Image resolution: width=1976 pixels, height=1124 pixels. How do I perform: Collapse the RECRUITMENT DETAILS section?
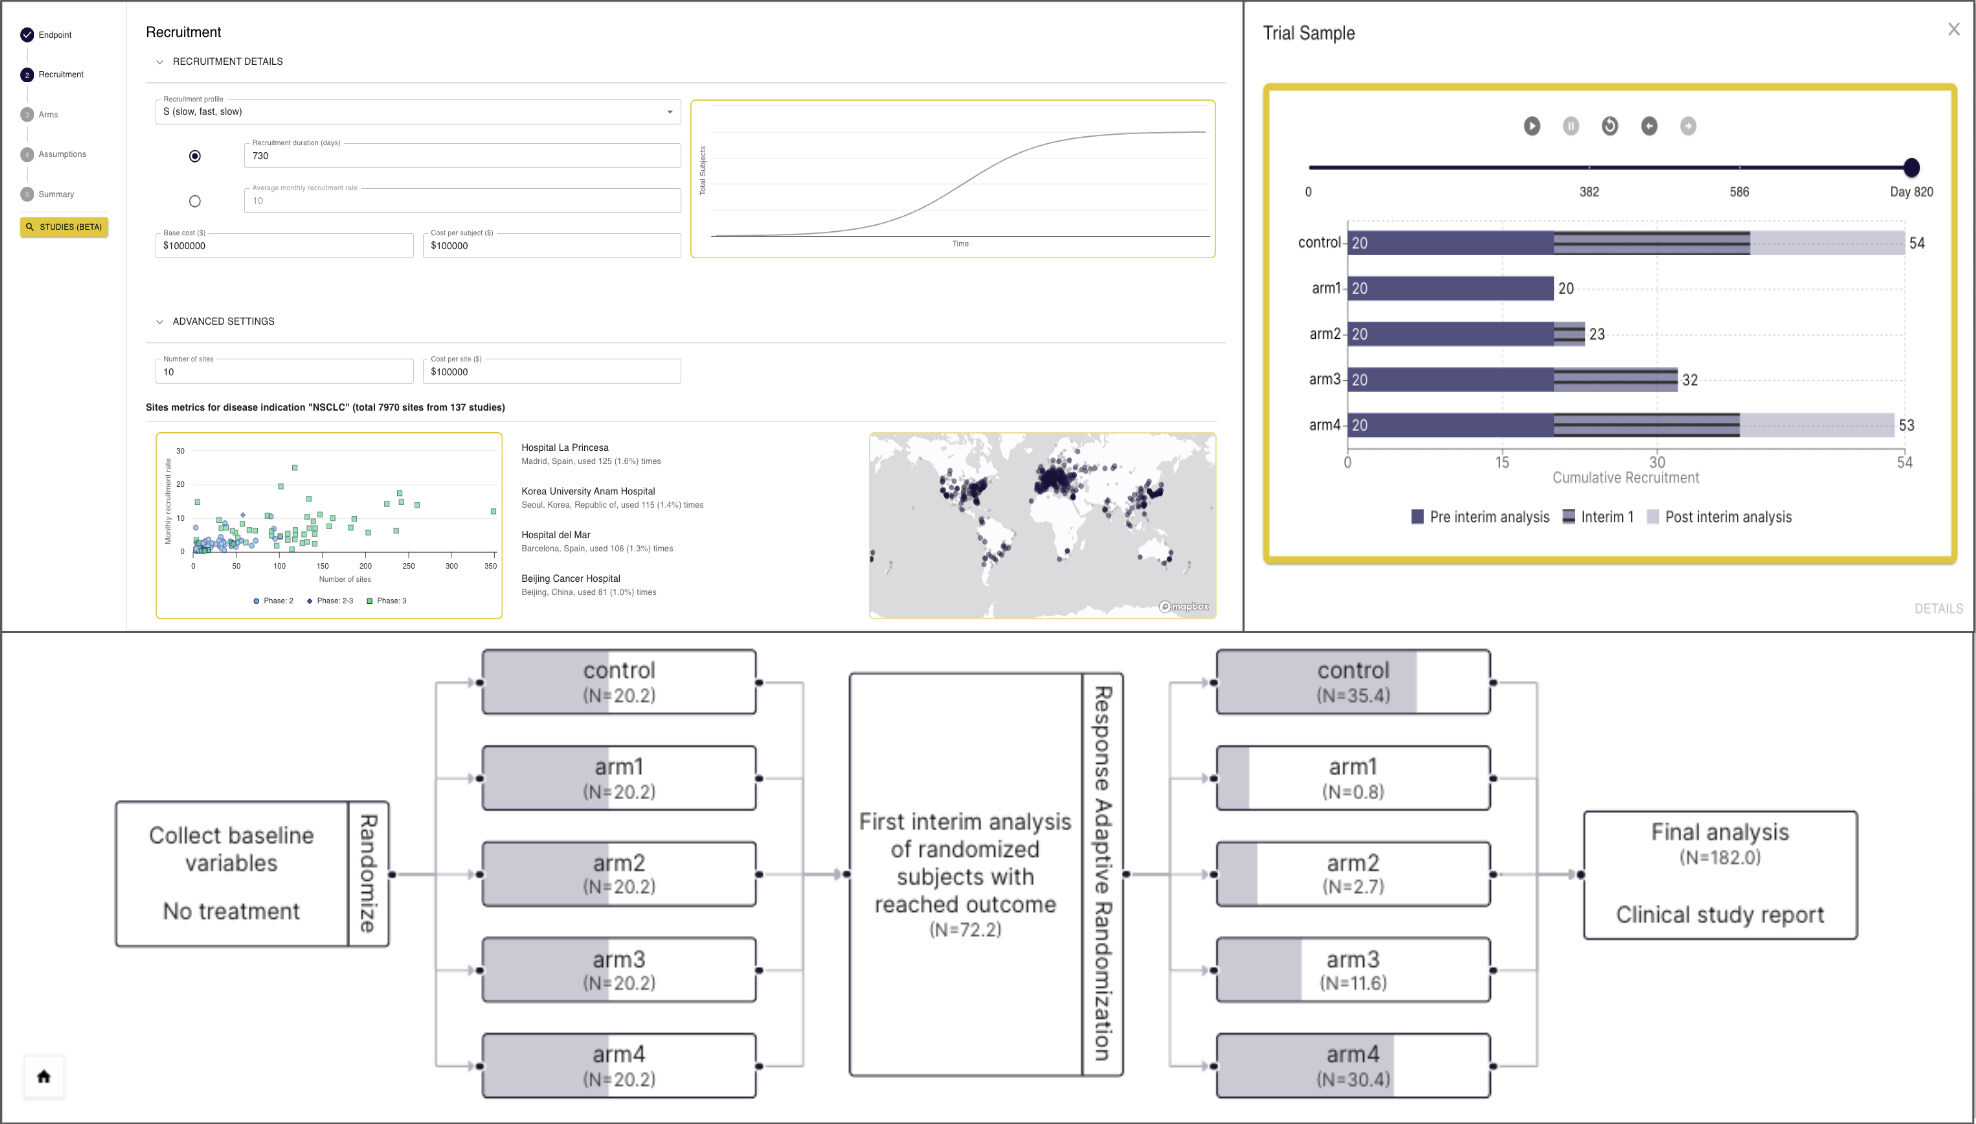(x=160, y=62)
